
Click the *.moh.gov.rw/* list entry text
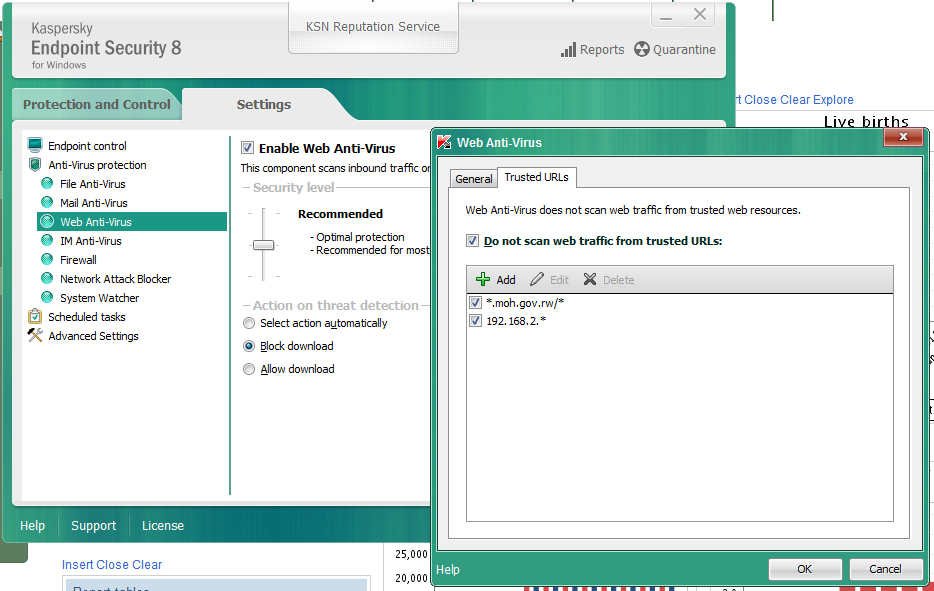coord(525,303)
